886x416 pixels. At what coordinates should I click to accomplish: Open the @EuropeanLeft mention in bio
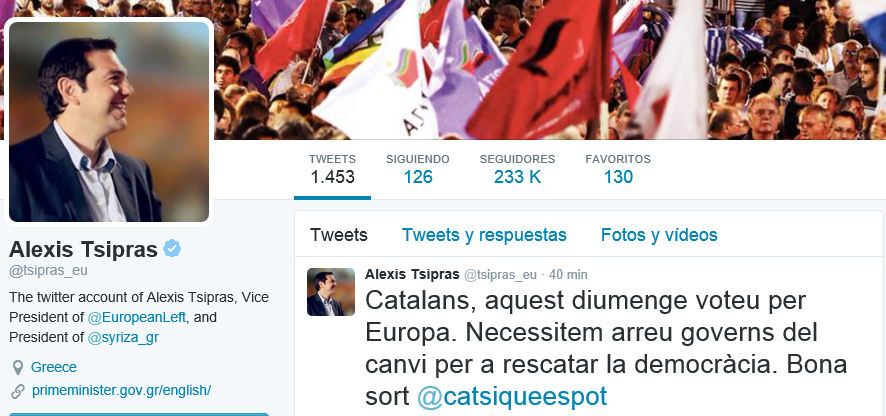click(x=137, y=317)
